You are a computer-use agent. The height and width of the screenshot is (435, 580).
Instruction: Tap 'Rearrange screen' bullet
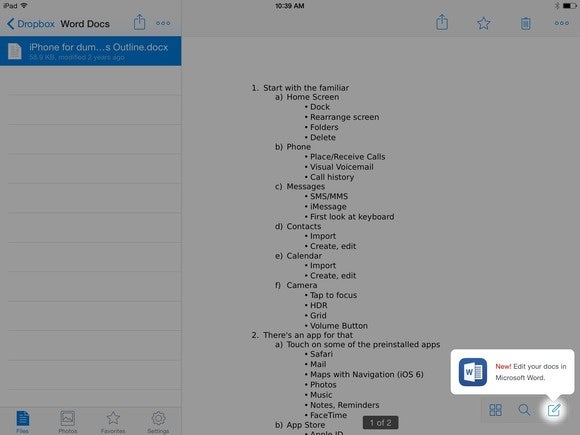pyautogui.click(x=344, y=117)
